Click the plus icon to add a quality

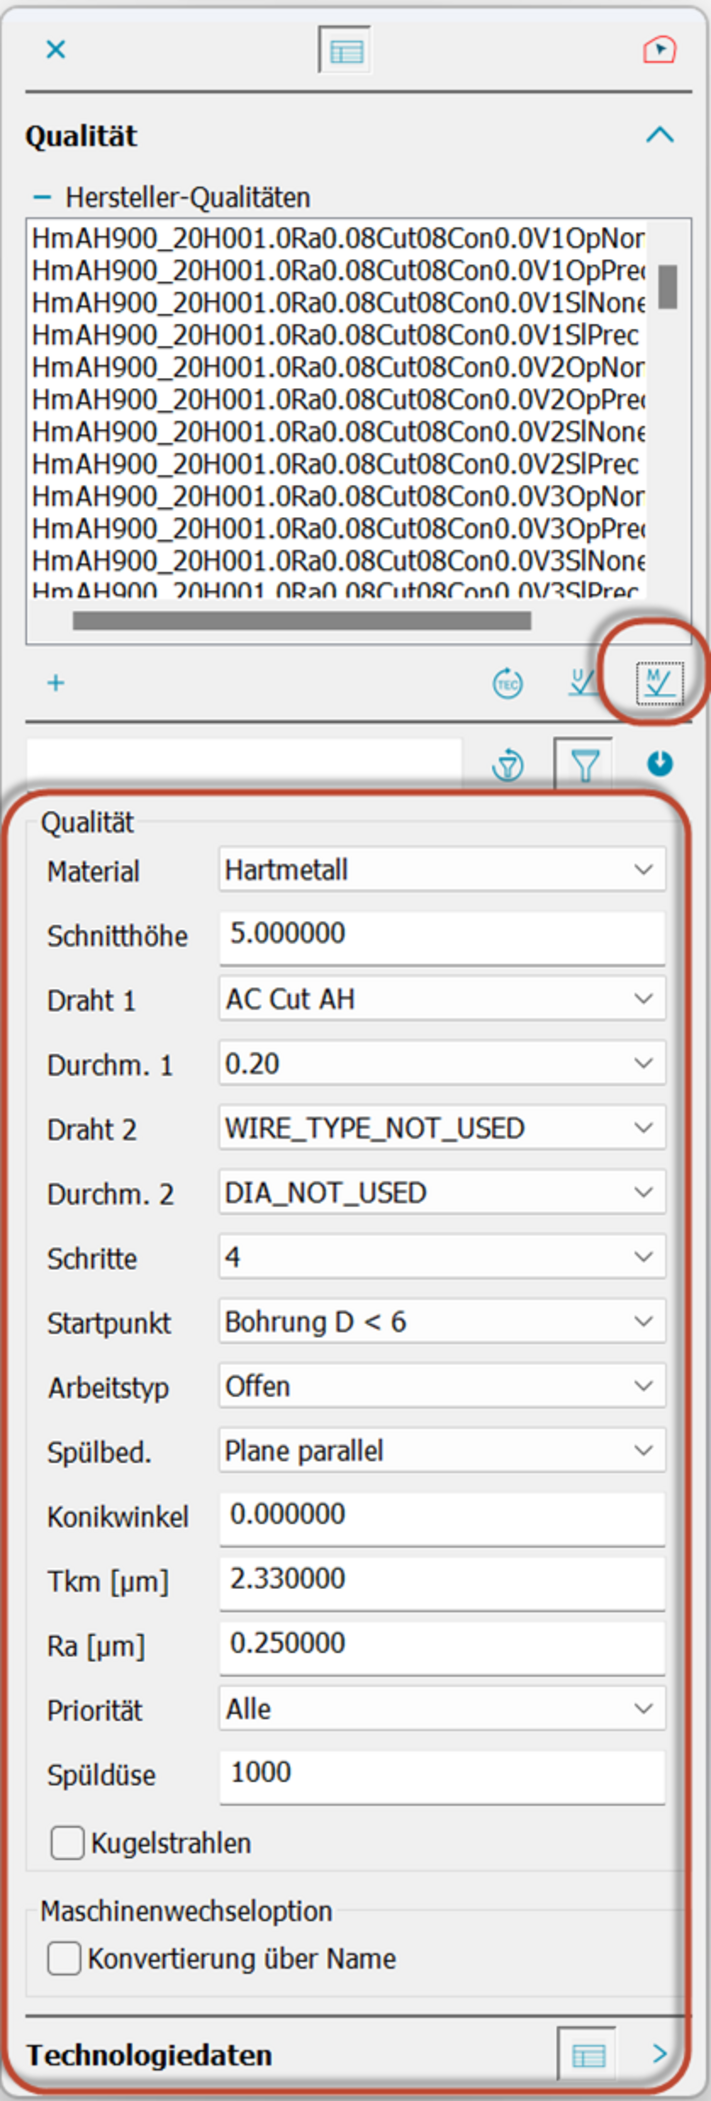pyautogui.click(x=56, y=683)
